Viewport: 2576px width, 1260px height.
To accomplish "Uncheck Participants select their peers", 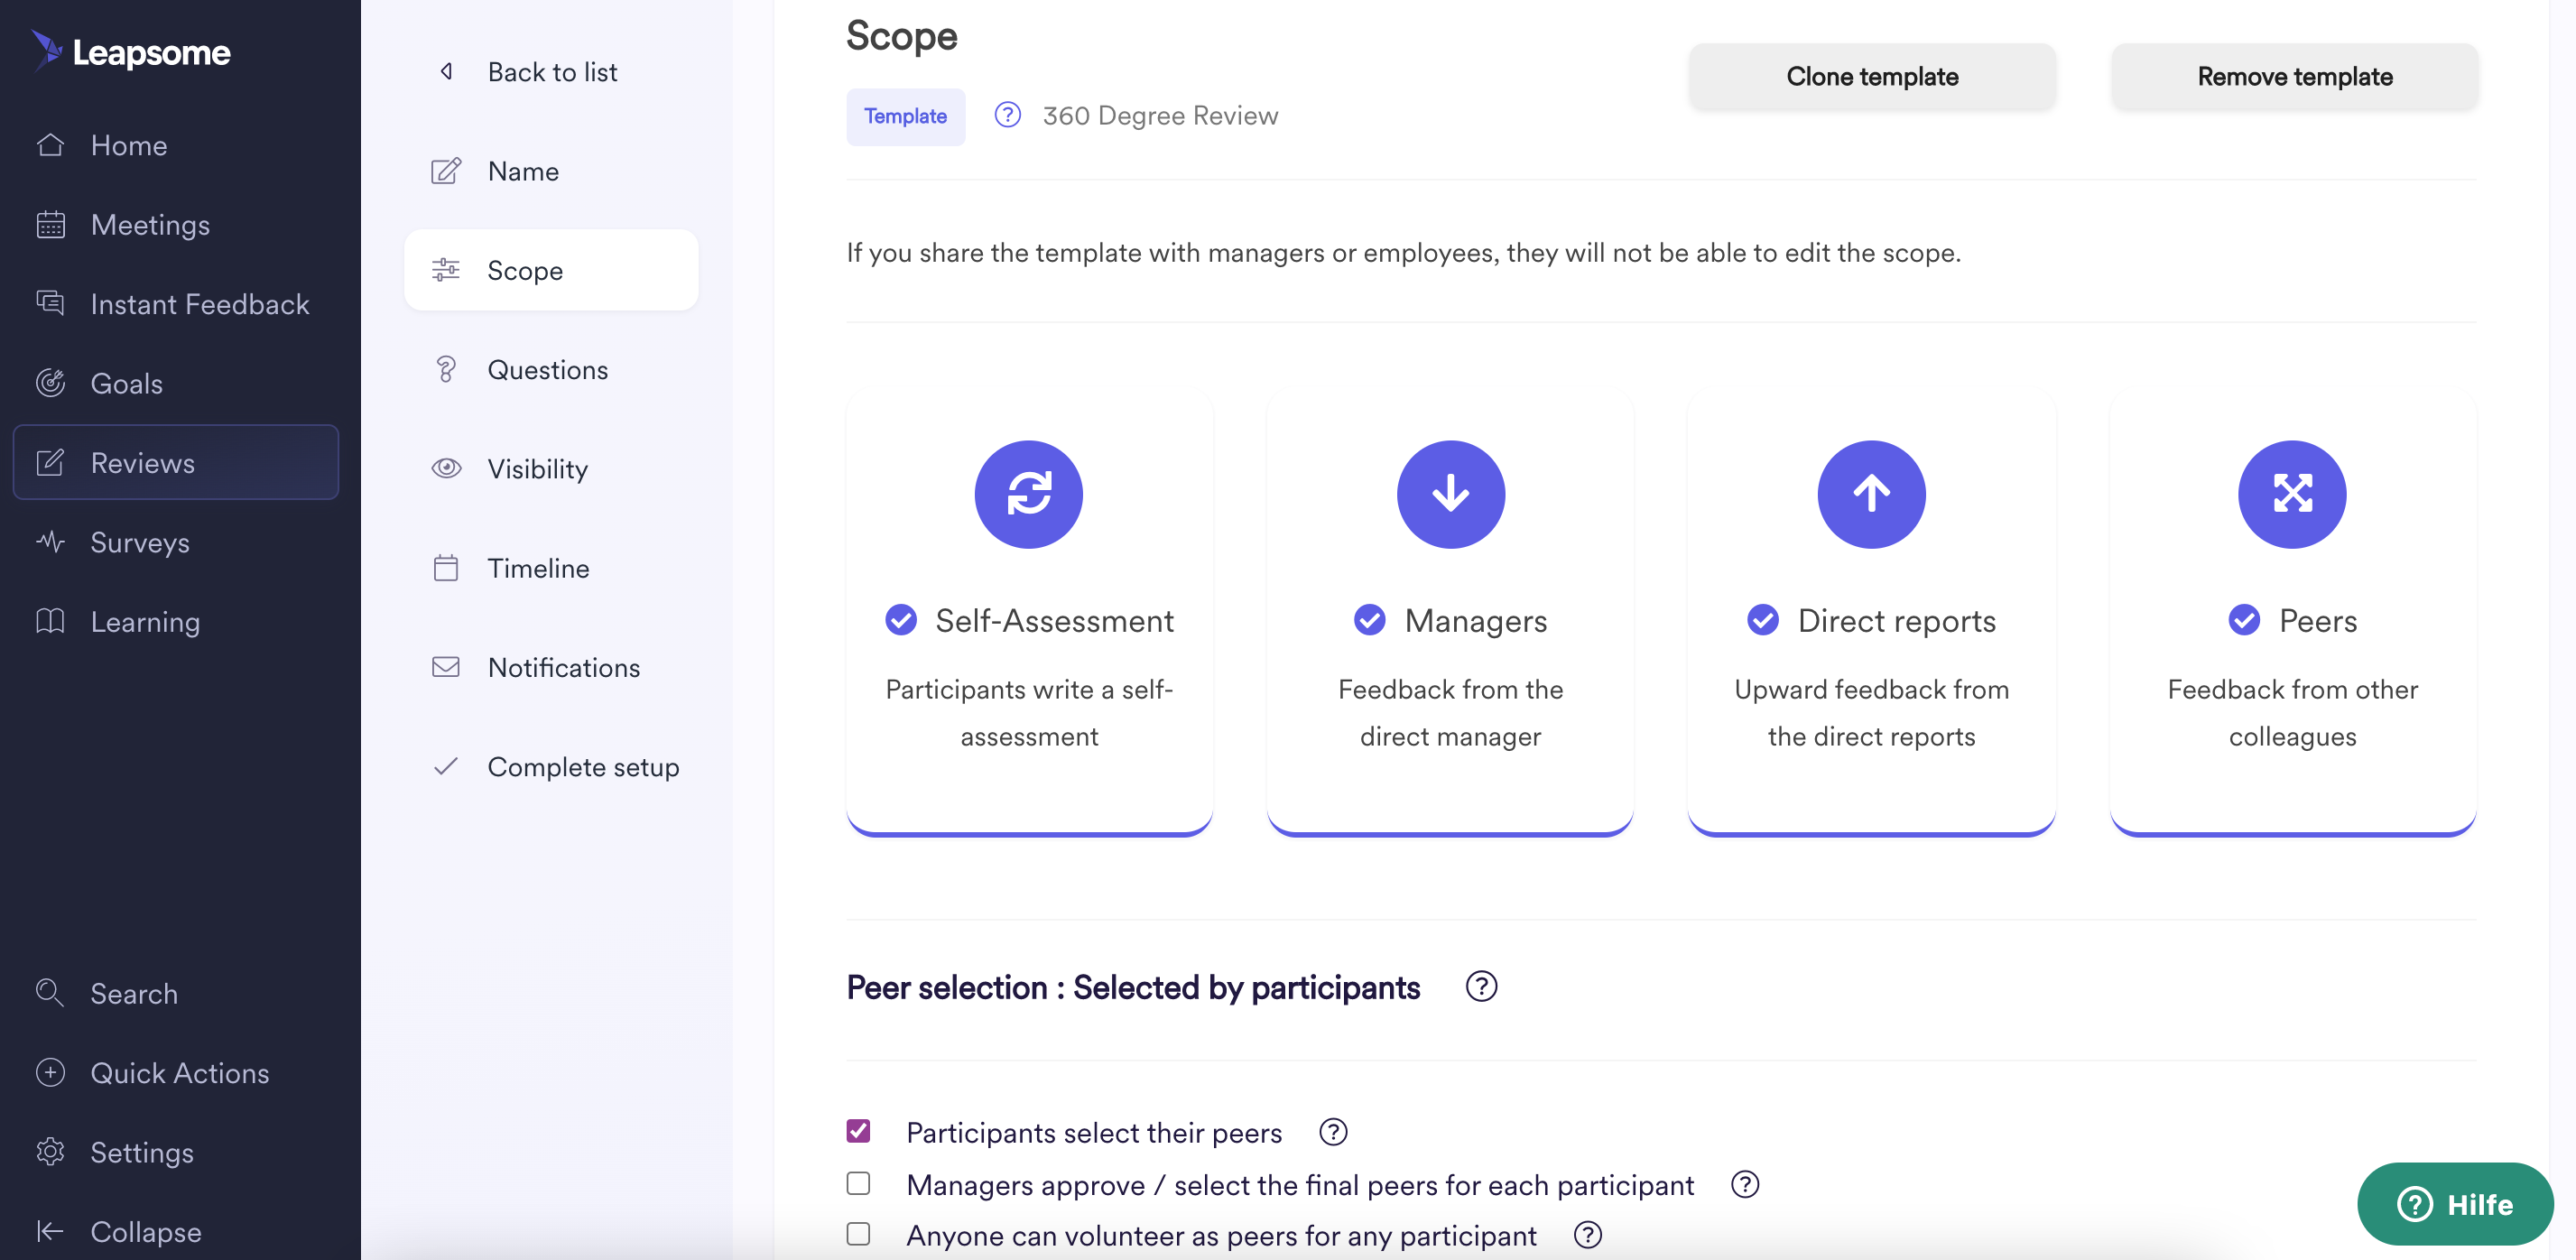I will tap(858, 1131).
